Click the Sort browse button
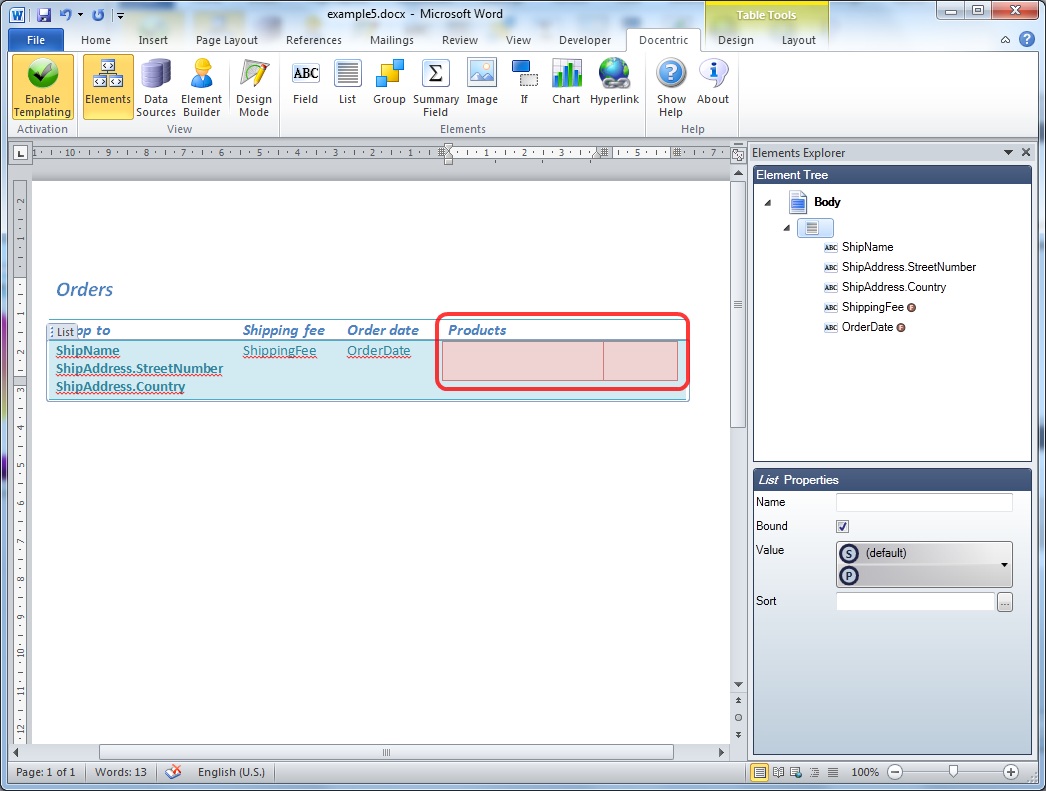 1004,601
